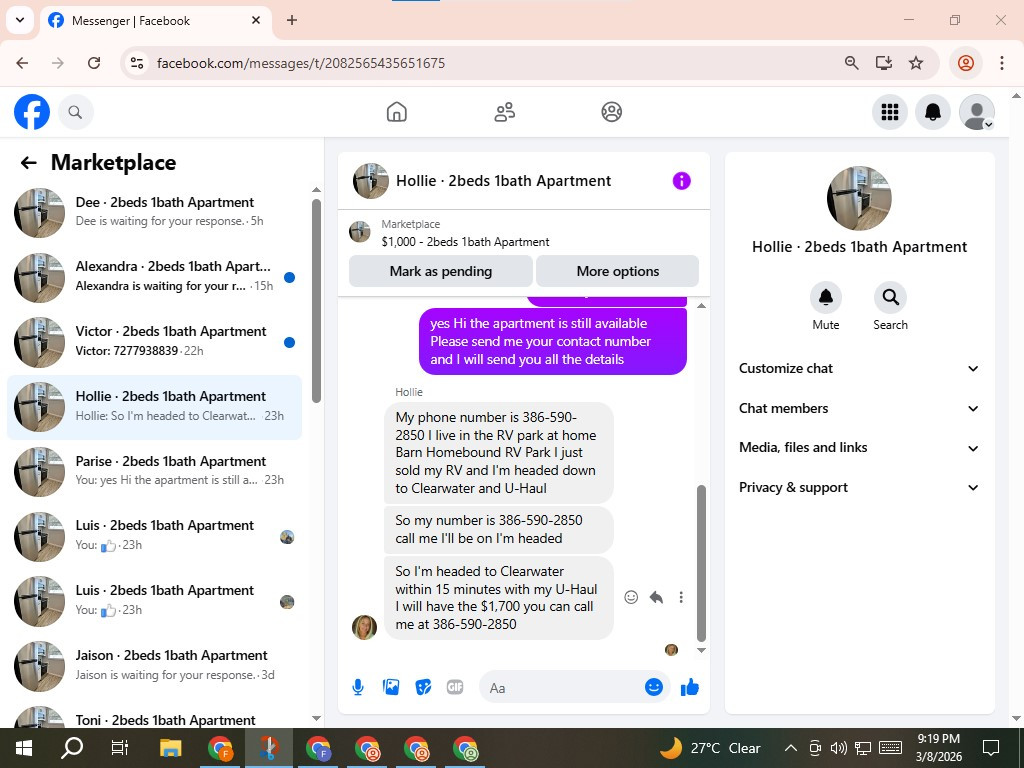Viewport: 1024px width, 768px height.
Task: Open the Friends icon in top navigation
Action: (504, 112)
